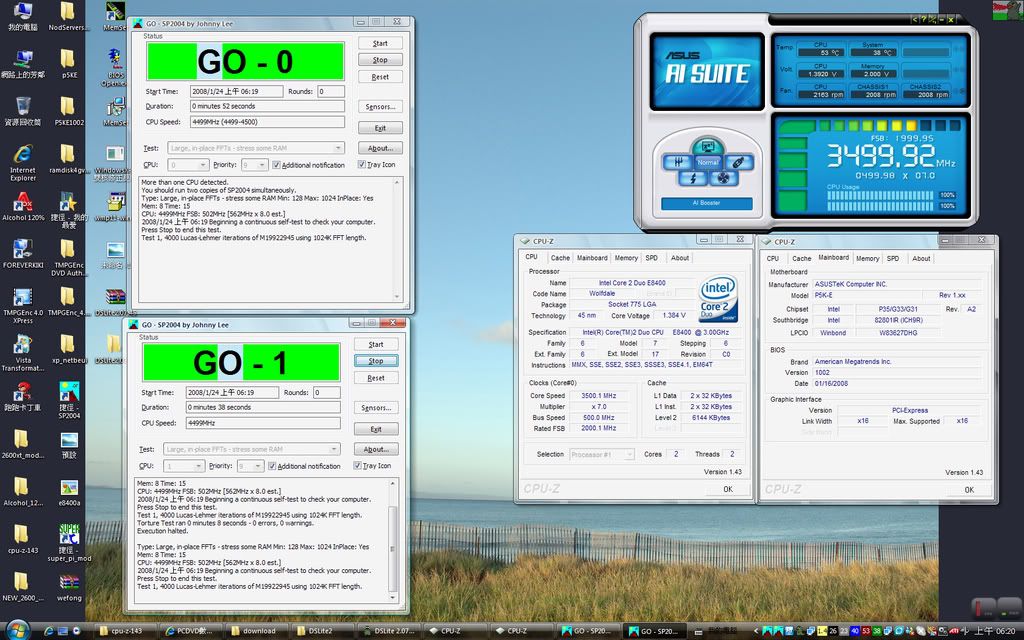Viewport: 1024px width, 640px height.
Task: Click the taskbar clock
Action: tap(995, 631)
